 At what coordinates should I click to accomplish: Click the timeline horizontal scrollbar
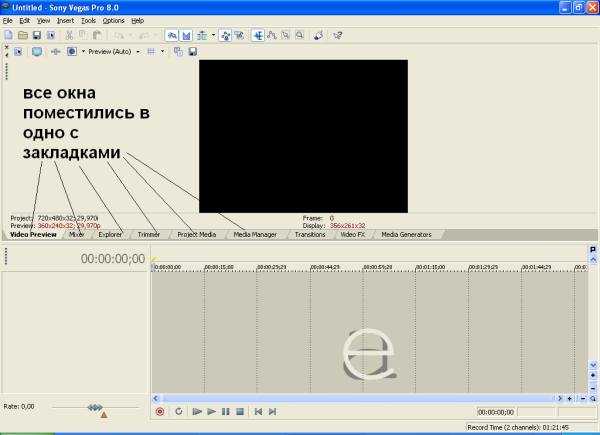click(358, 399)
